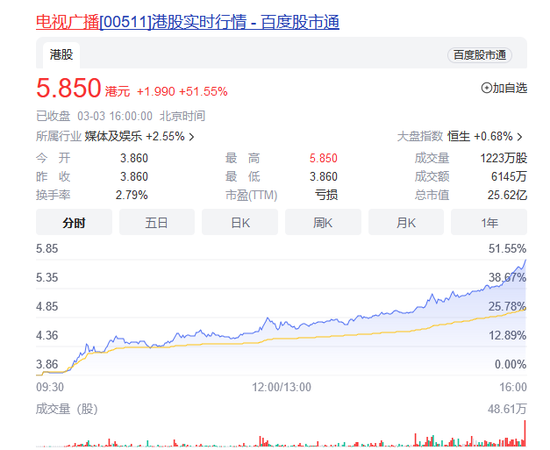Screen dimensions: 550x450
Task: Click the 总市值 value 25.62亿
Action: (x=507, y=195)
